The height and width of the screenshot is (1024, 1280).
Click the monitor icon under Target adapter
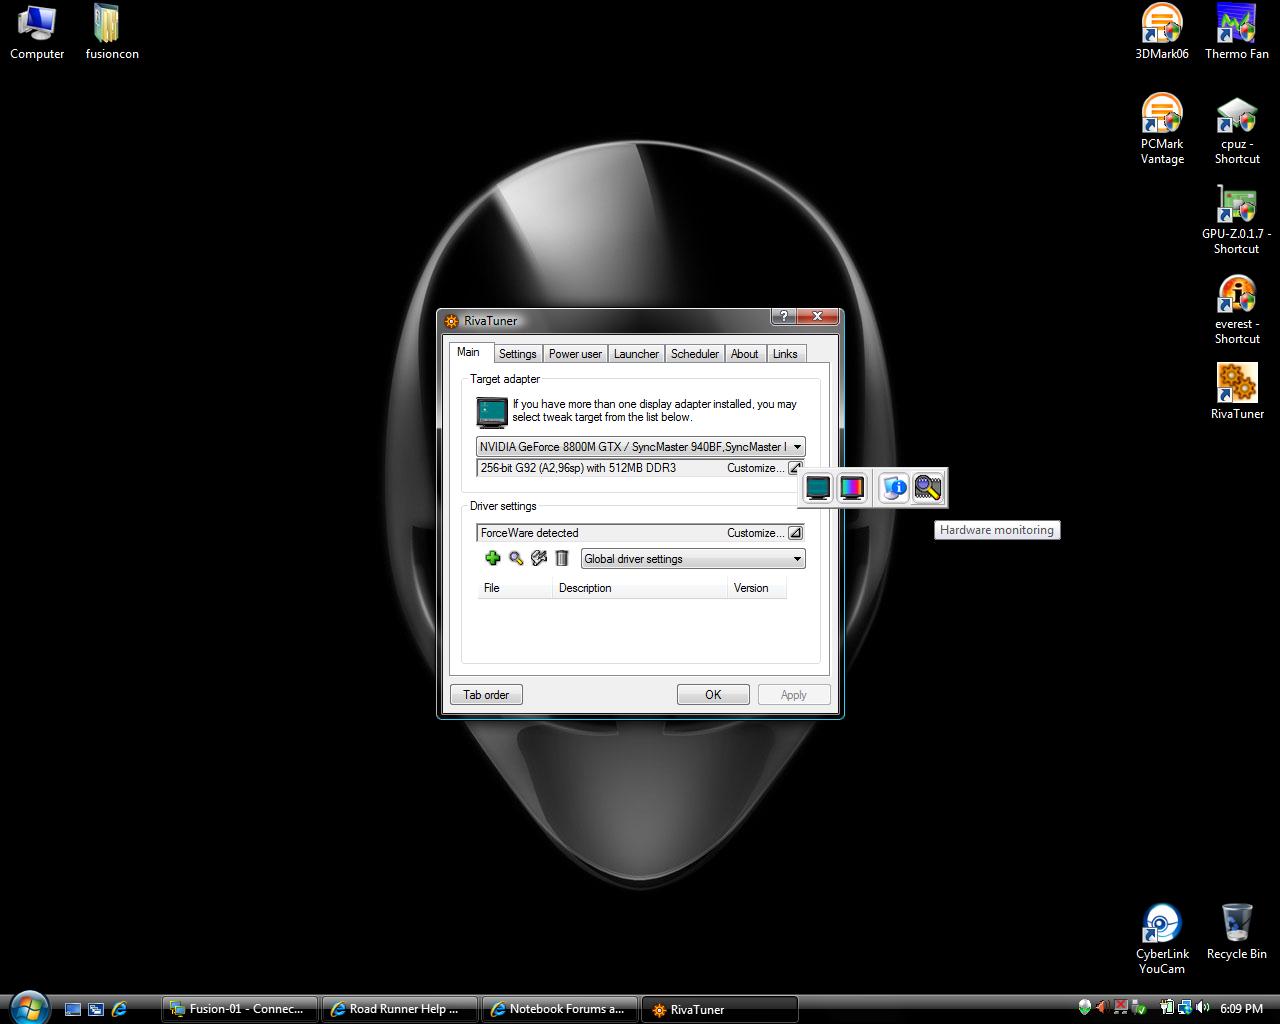[492, 412]
